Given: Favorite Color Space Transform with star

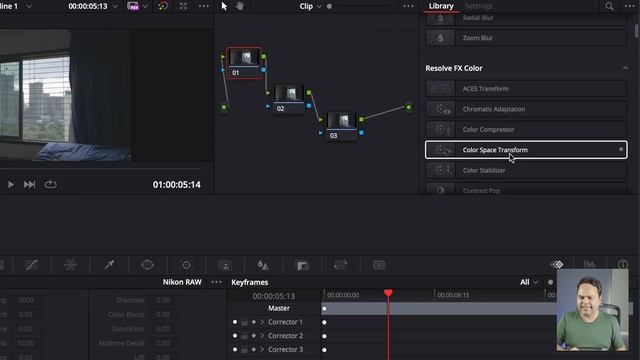Looking at the screenshot, I should point(621,149).
